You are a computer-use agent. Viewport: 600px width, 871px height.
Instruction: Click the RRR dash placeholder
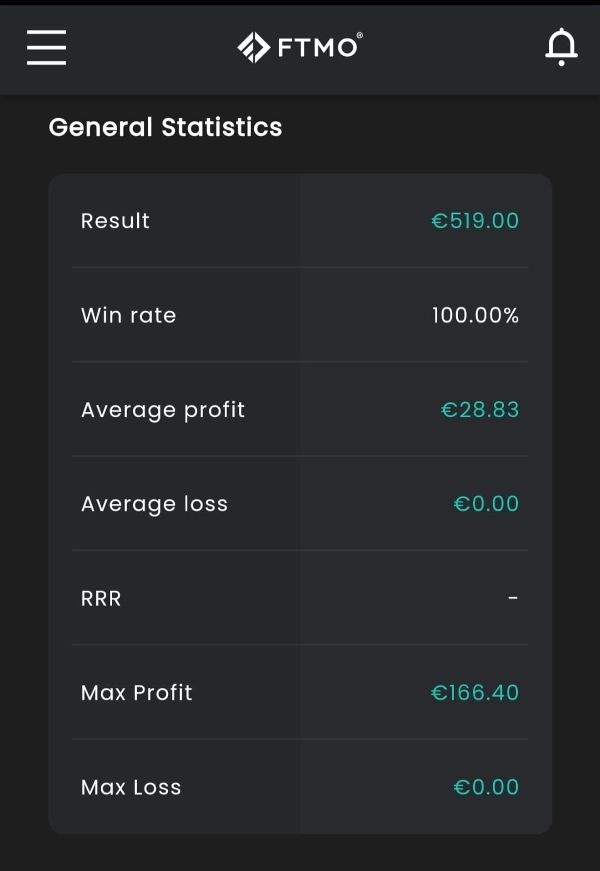[512, 598]
